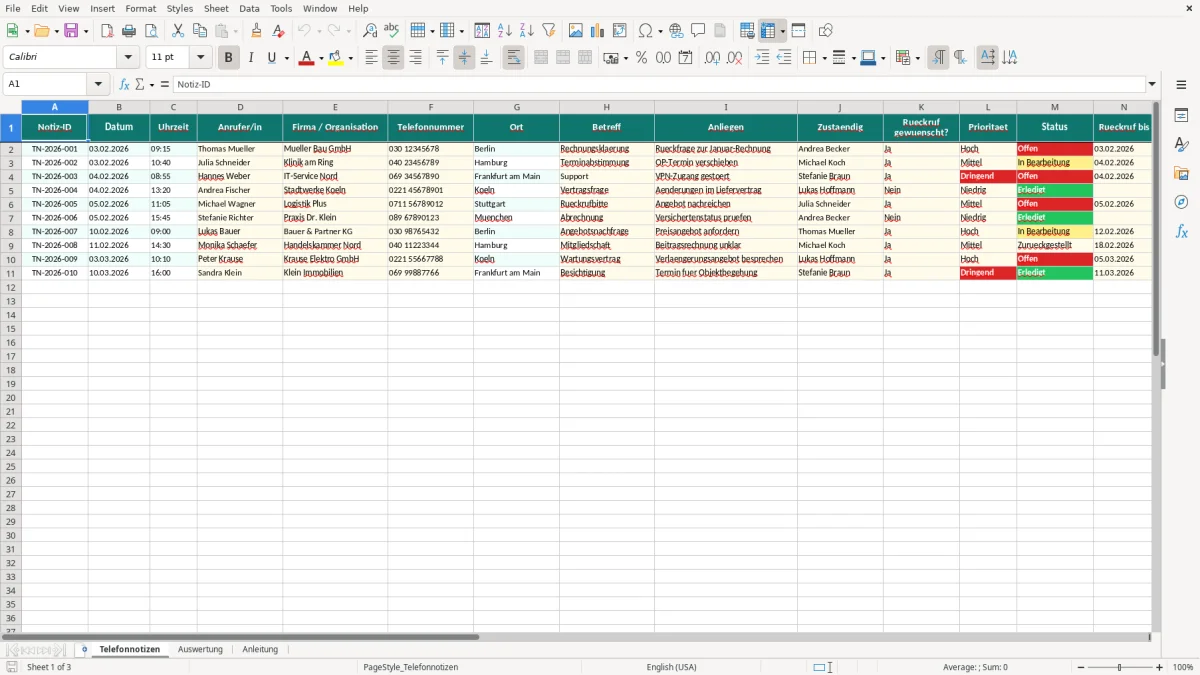Switch to the Auswertung sheet tab
Screen dimensions: 1200x675
tap(200, 649)
